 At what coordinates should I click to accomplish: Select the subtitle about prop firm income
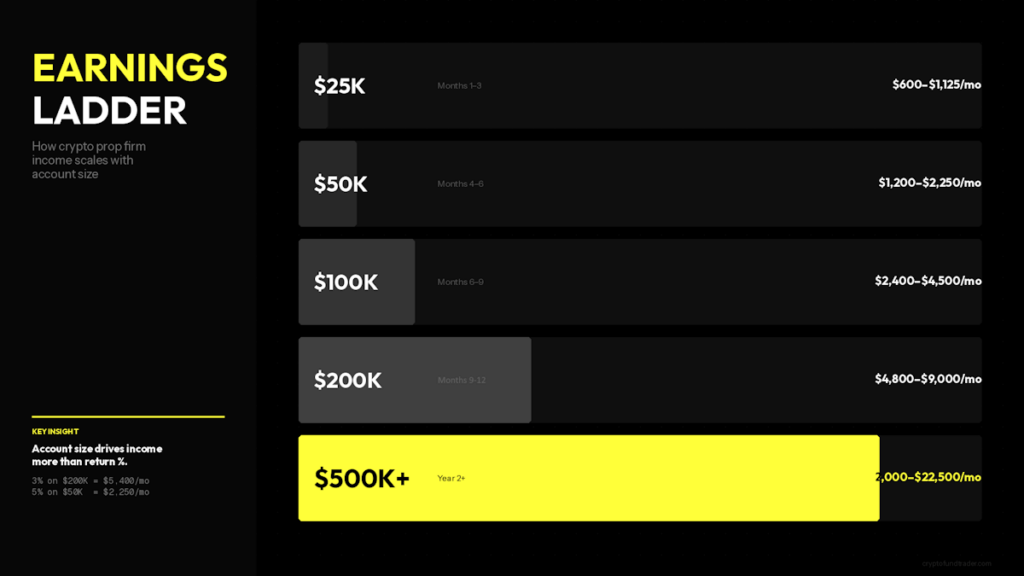pyautogui.click(x=89, y=160)
